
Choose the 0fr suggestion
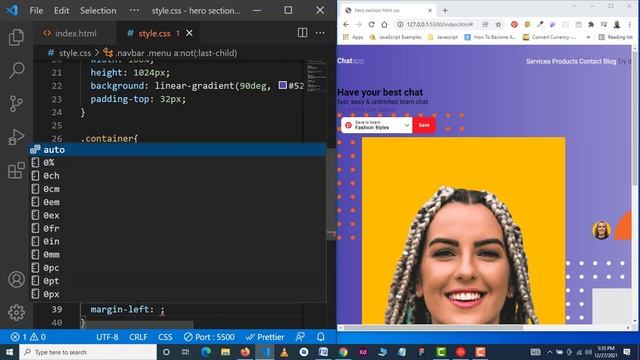pyautogui.click(x=177, y=228)
